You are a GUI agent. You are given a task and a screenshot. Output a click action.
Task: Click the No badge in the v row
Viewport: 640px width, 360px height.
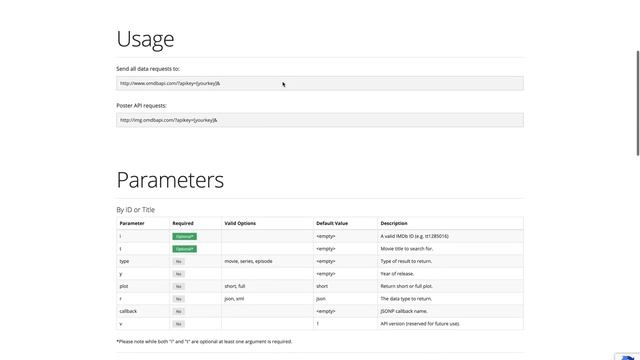click(178, 324)
